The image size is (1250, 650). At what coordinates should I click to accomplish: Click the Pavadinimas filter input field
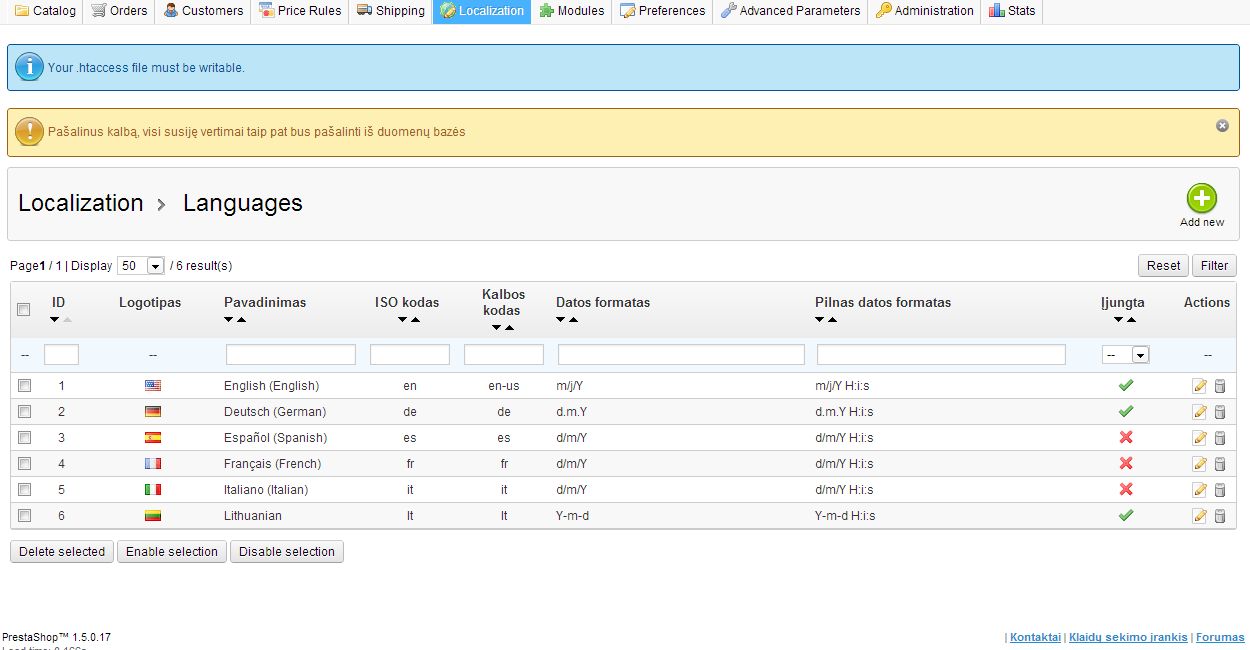290,355
